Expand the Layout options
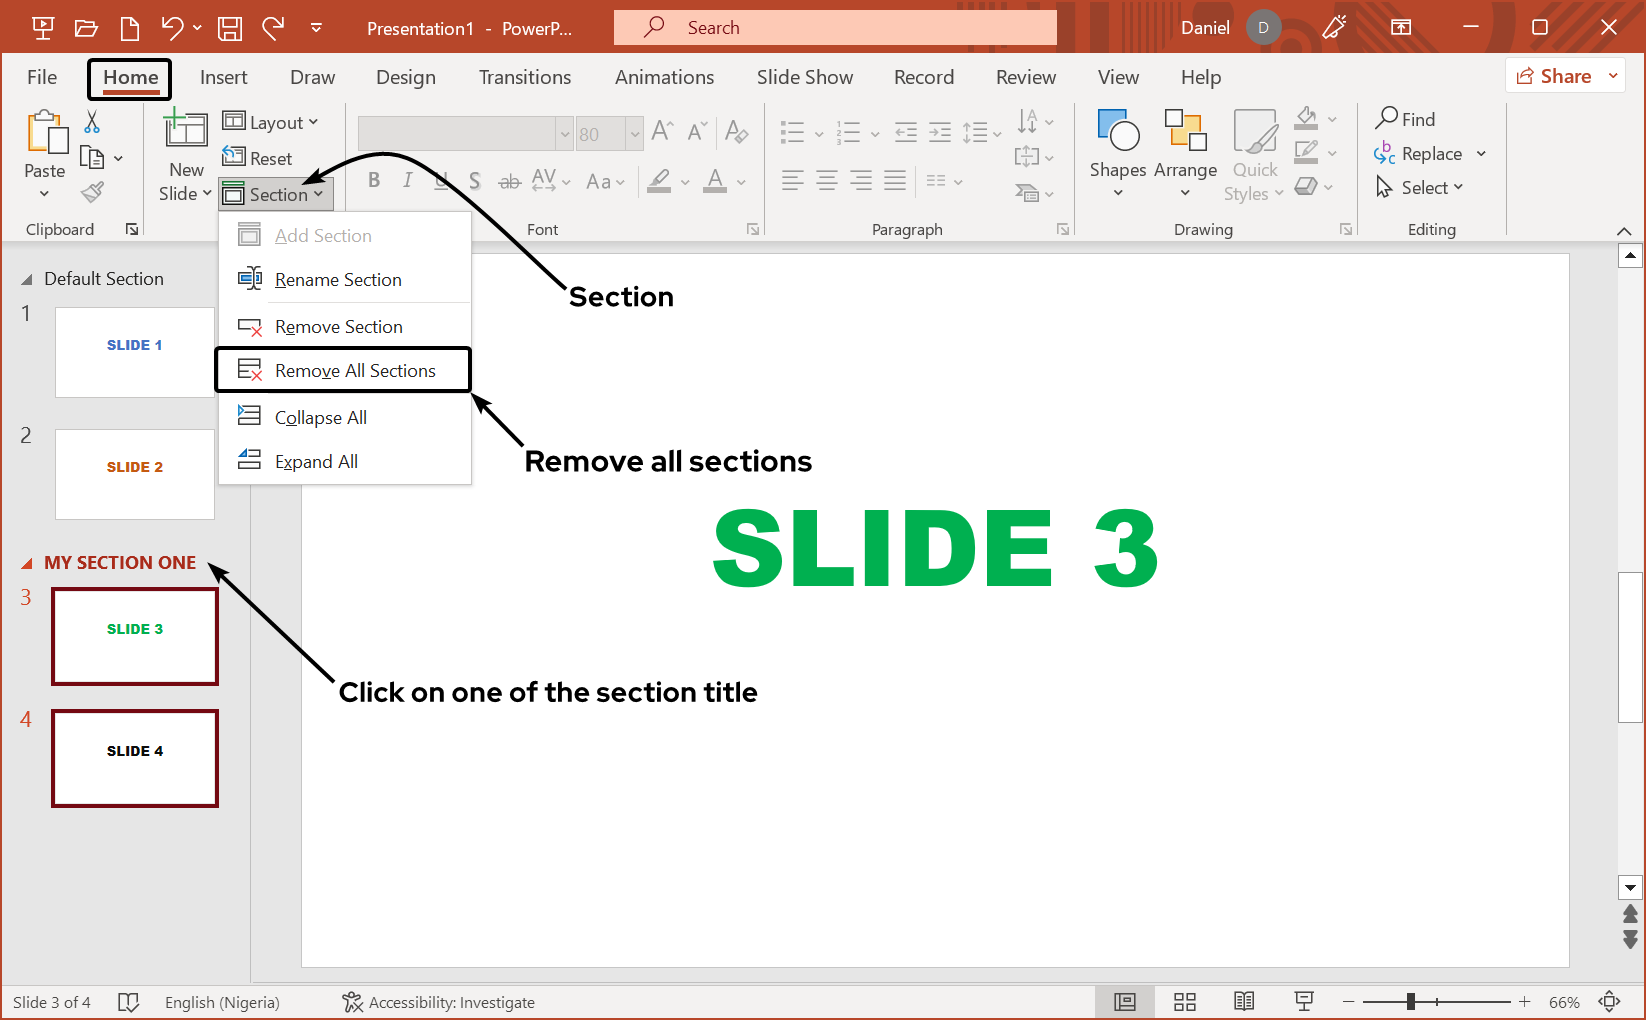 [272, 121]
